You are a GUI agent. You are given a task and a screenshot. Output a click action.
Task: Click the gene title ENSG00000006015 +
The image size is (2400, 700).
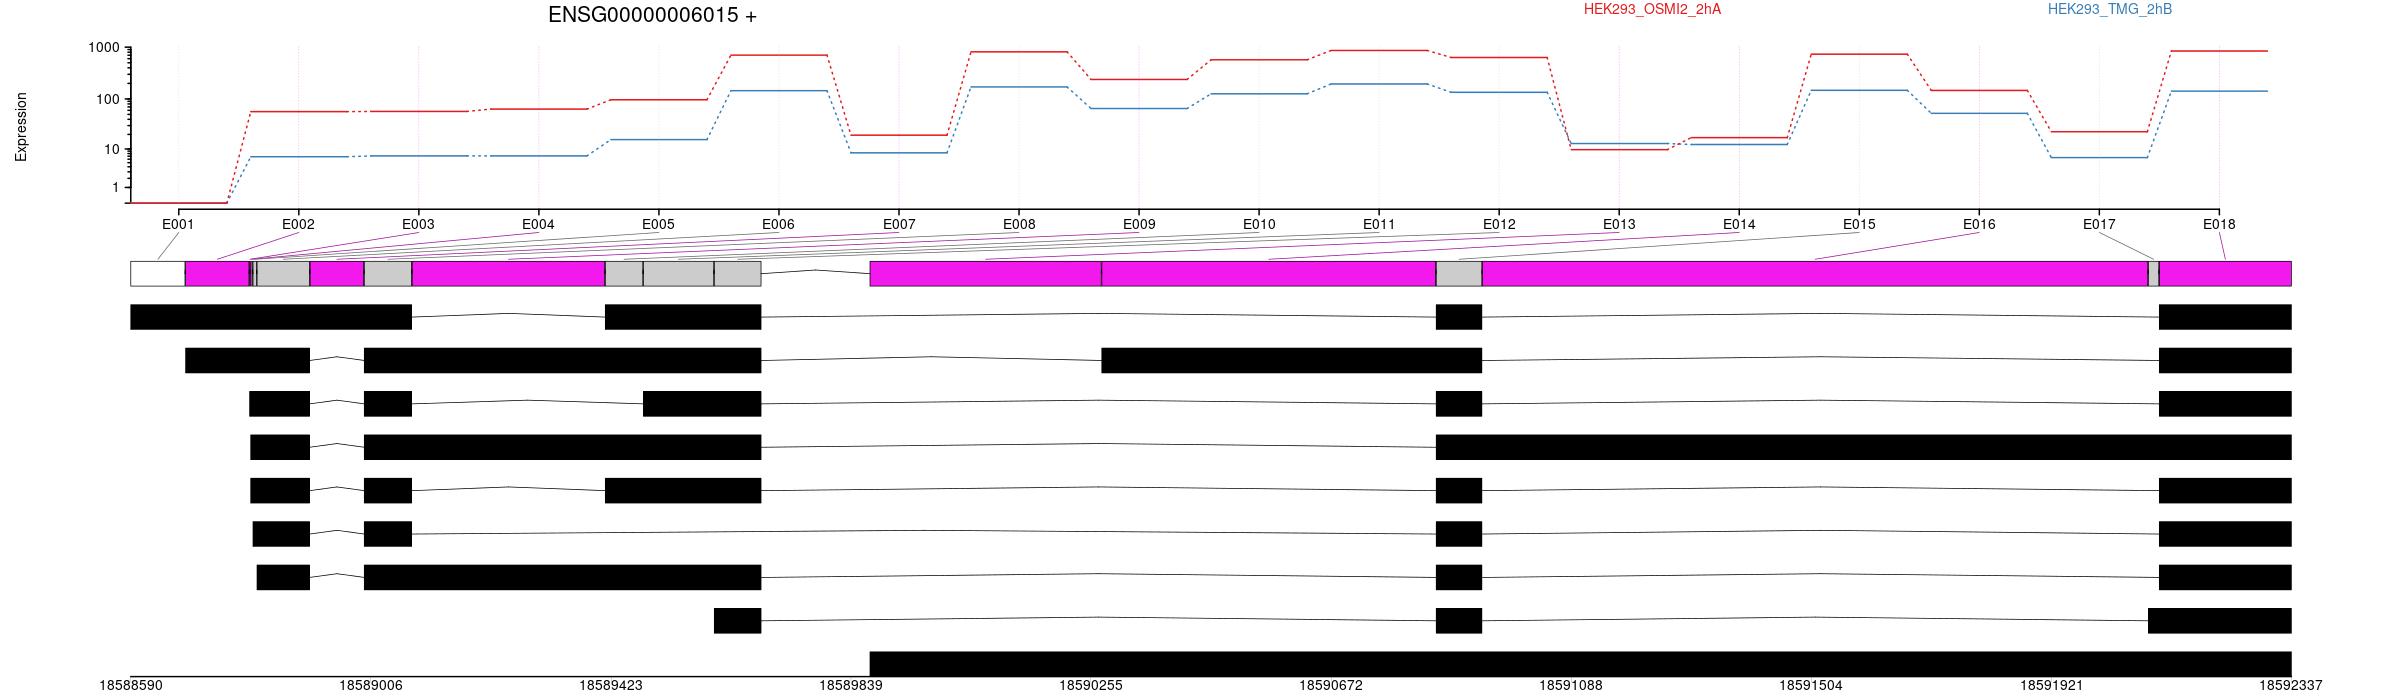coord(652,15)
